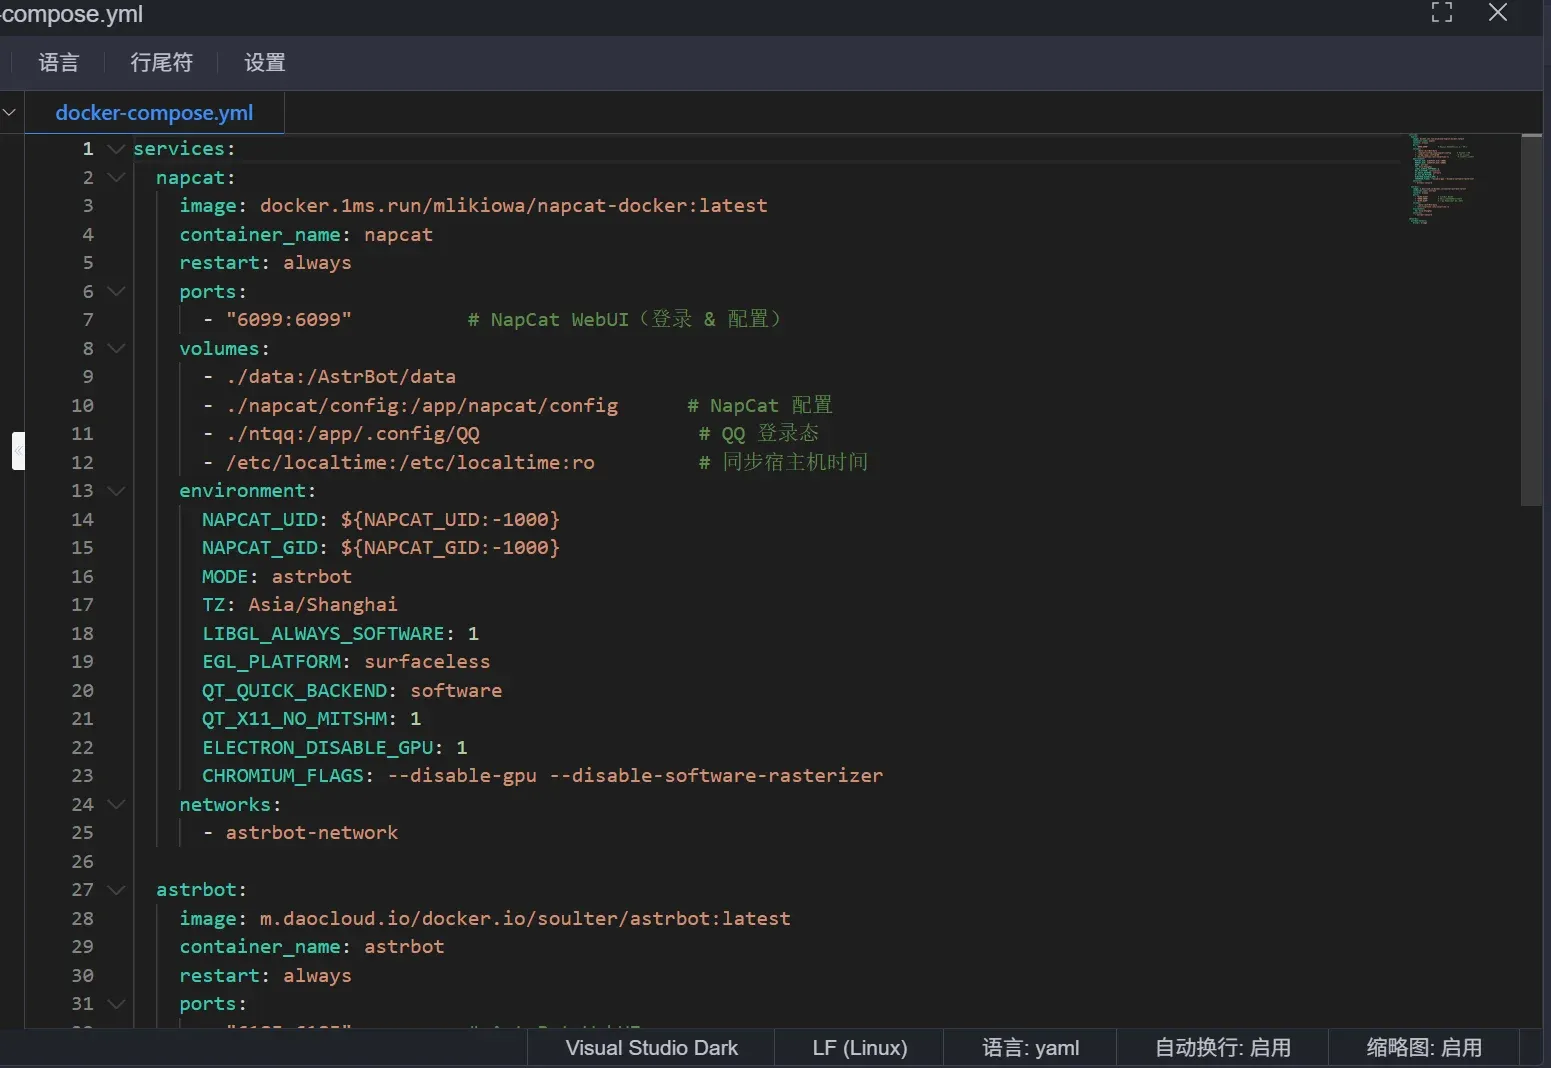This screenshot has width=1551, height=1068.
Task: Click ELECTRON_DISABLE_GPU: 1 line
Action: 335,748
